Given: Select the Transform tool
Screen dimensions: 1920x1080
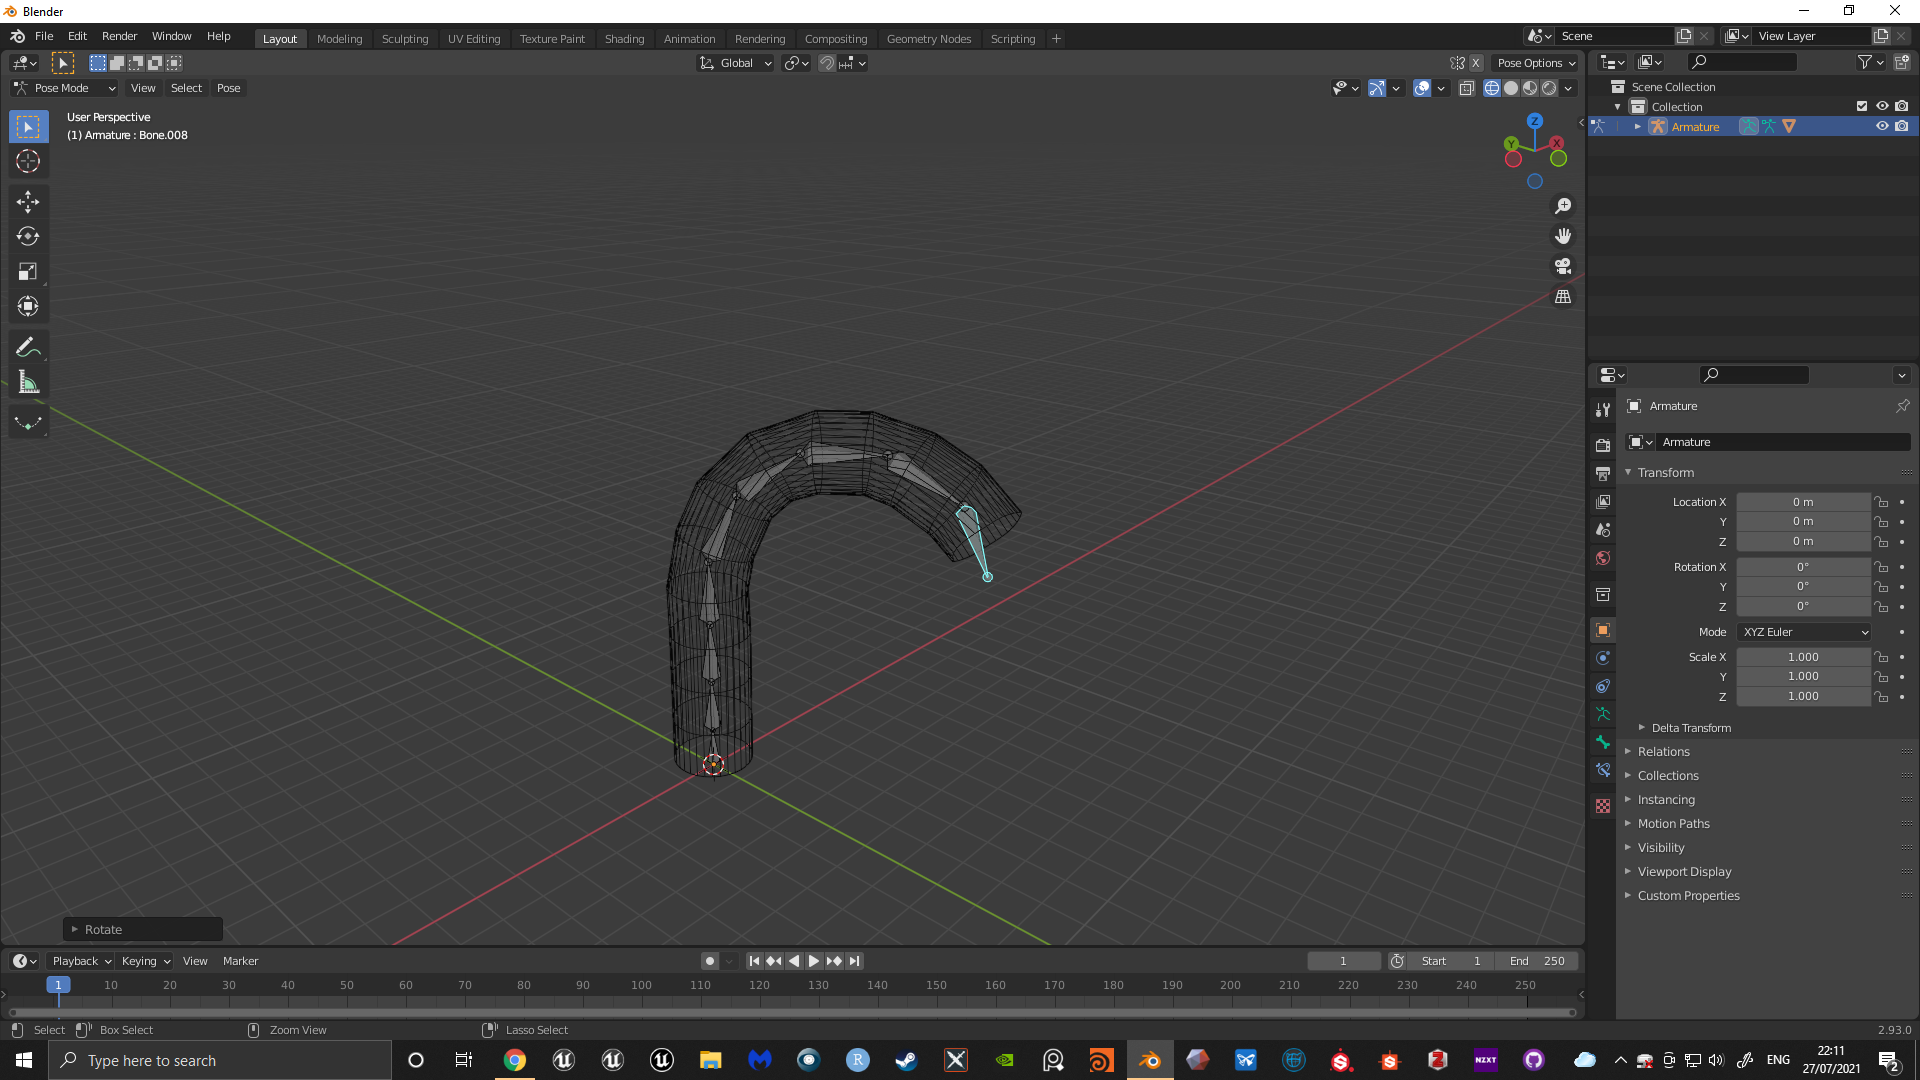Looking at the screenshot, I should tap(28, 307).
